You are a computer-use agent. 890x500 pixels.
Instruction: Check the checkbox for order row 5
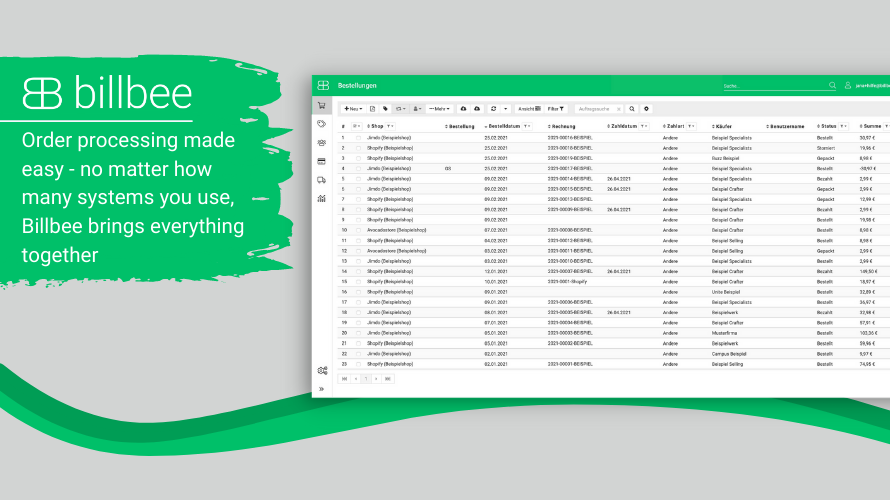[358, 179]
